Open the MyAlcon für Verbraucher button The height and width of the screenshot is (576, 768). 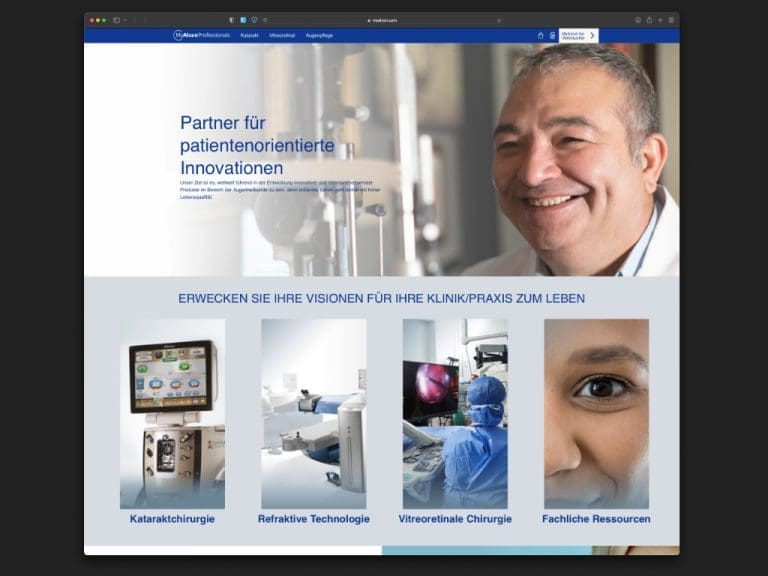[x=579, y=35]
